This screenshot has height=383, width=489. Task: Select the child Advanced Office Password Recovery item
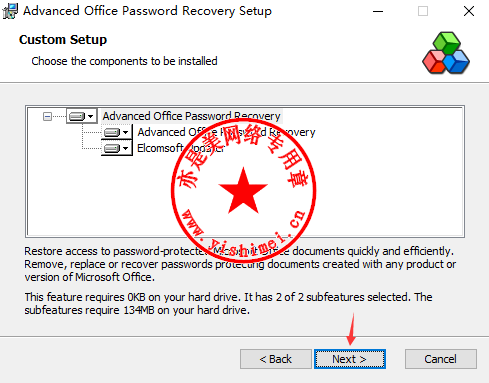tap(226, 132)
